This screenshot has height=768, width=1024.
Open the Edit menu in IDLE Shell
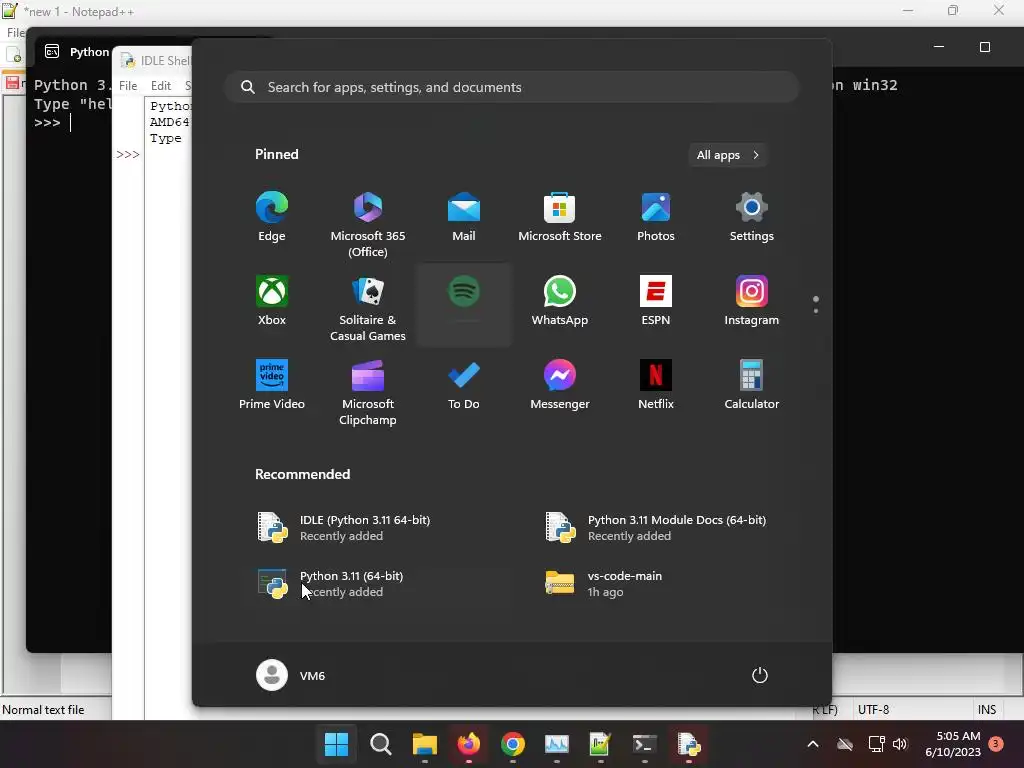click(x=161, y=86)
